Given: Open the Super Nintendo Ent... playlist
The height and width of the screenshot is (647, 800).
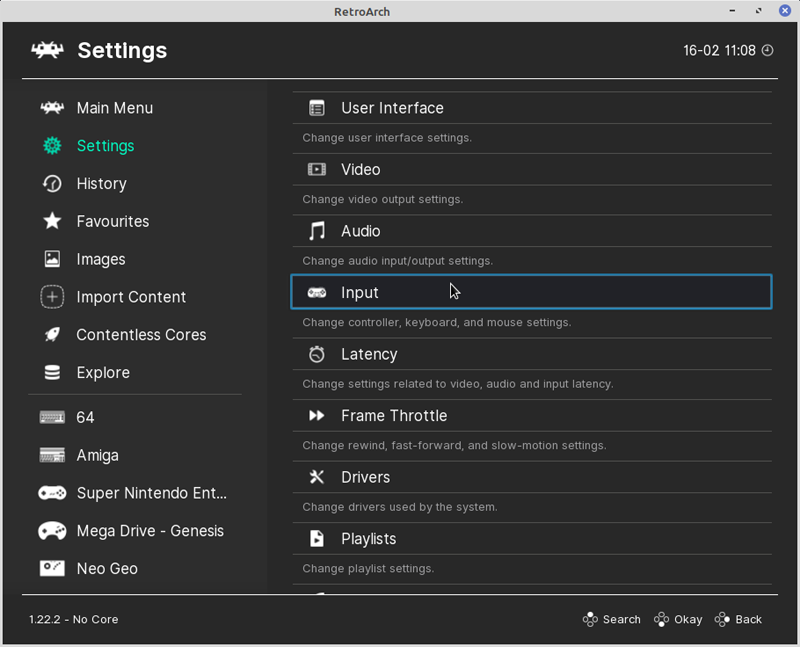Looking at the screenshot, I should tap(152, 493).
